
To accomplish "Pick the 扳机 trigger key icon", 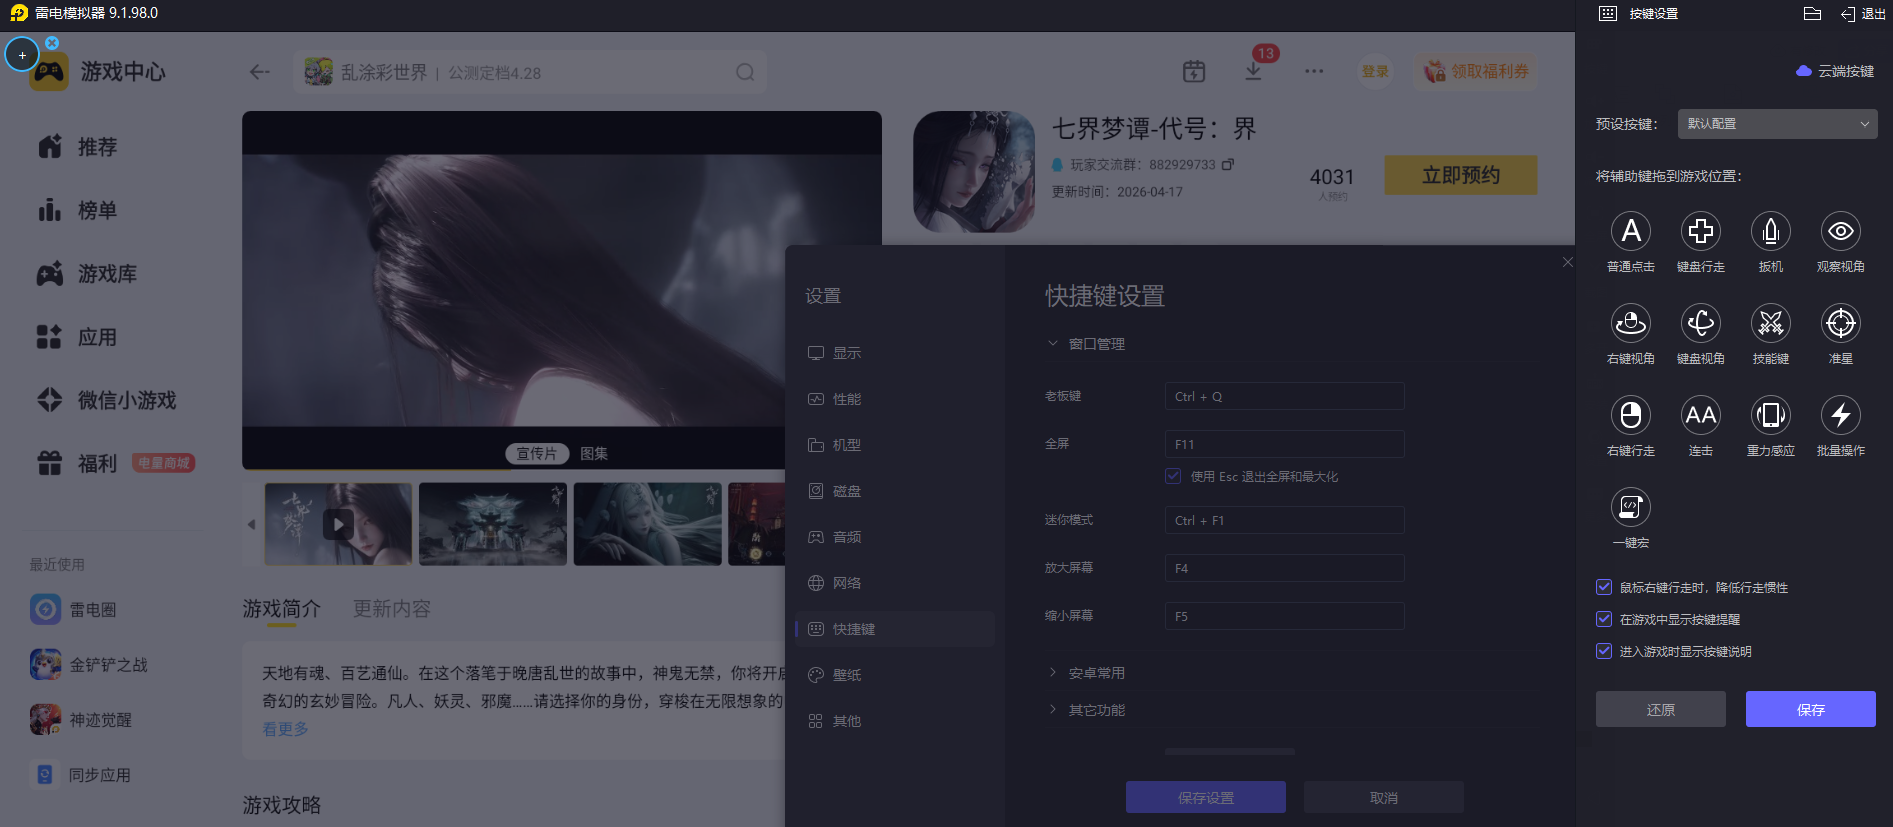I will tap(1770, 232).
